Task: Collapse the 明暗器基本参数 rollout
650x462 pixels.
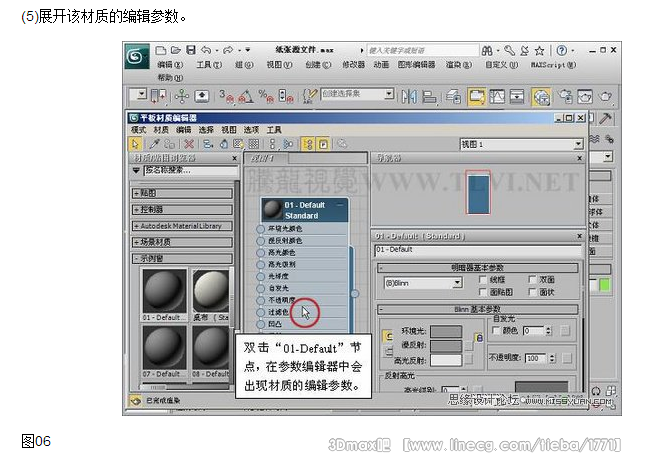Action: (478, 268)
